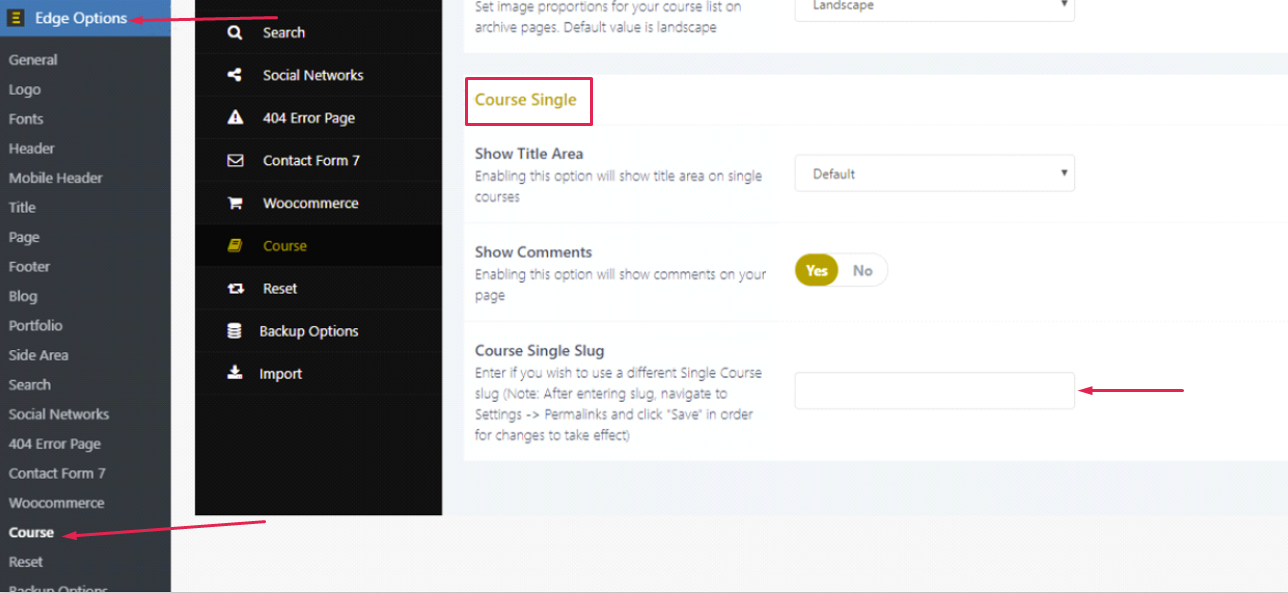Open Header in the admin sidebar
The image size is (1288, 593).
coord(32,148)
